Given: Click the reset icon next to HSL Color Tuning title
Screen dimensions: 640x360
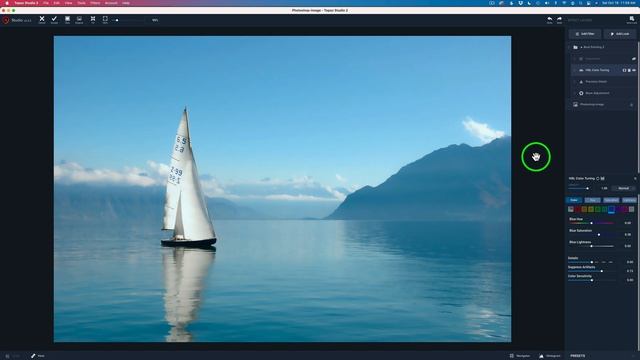Looking at the screenshot, I should (x=598, y=178).
